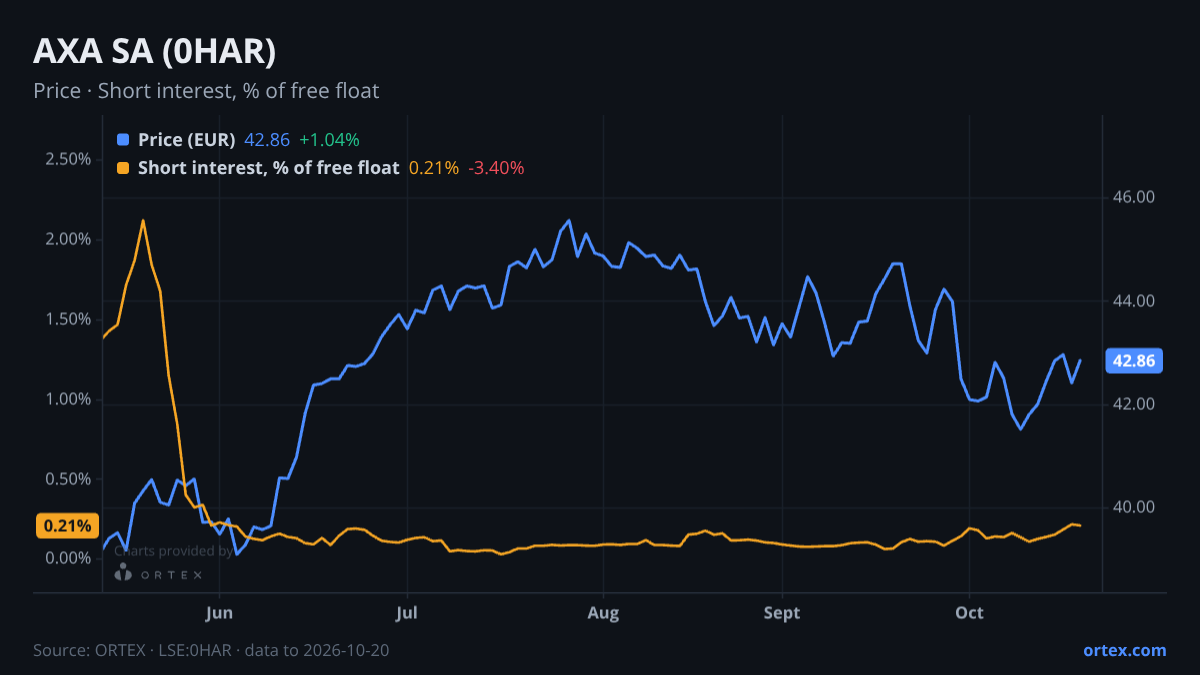Click the 1.00% left axis label
The width and height of the screenshot is (1200, 675).
pos(68,399)
